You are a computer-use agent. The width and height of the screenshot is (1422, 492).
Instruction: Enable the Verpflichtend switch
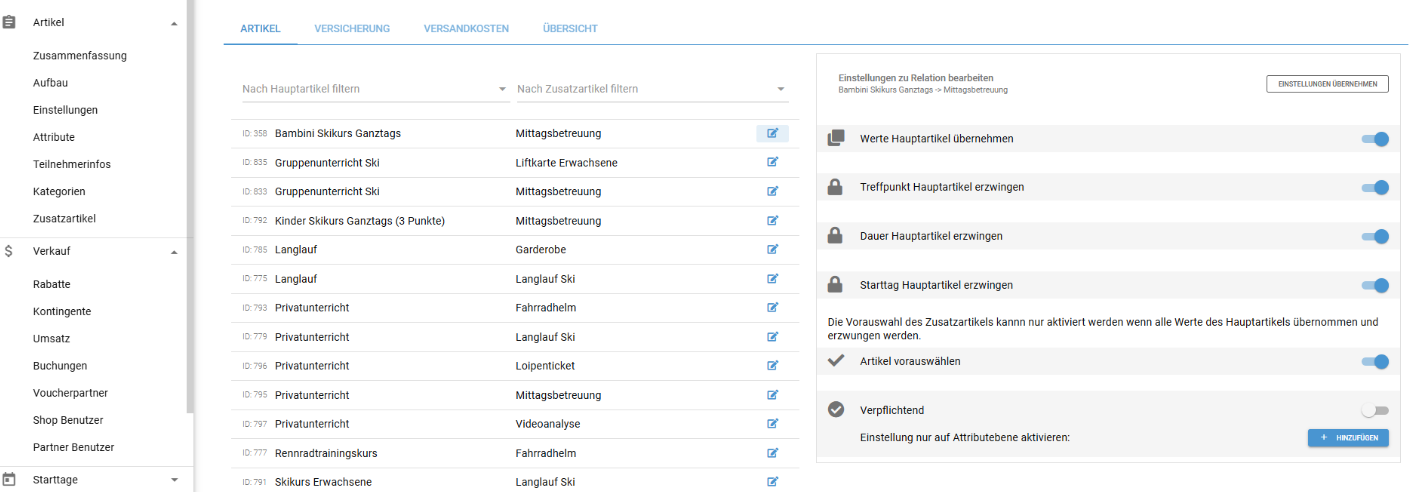coord(1375,410)
